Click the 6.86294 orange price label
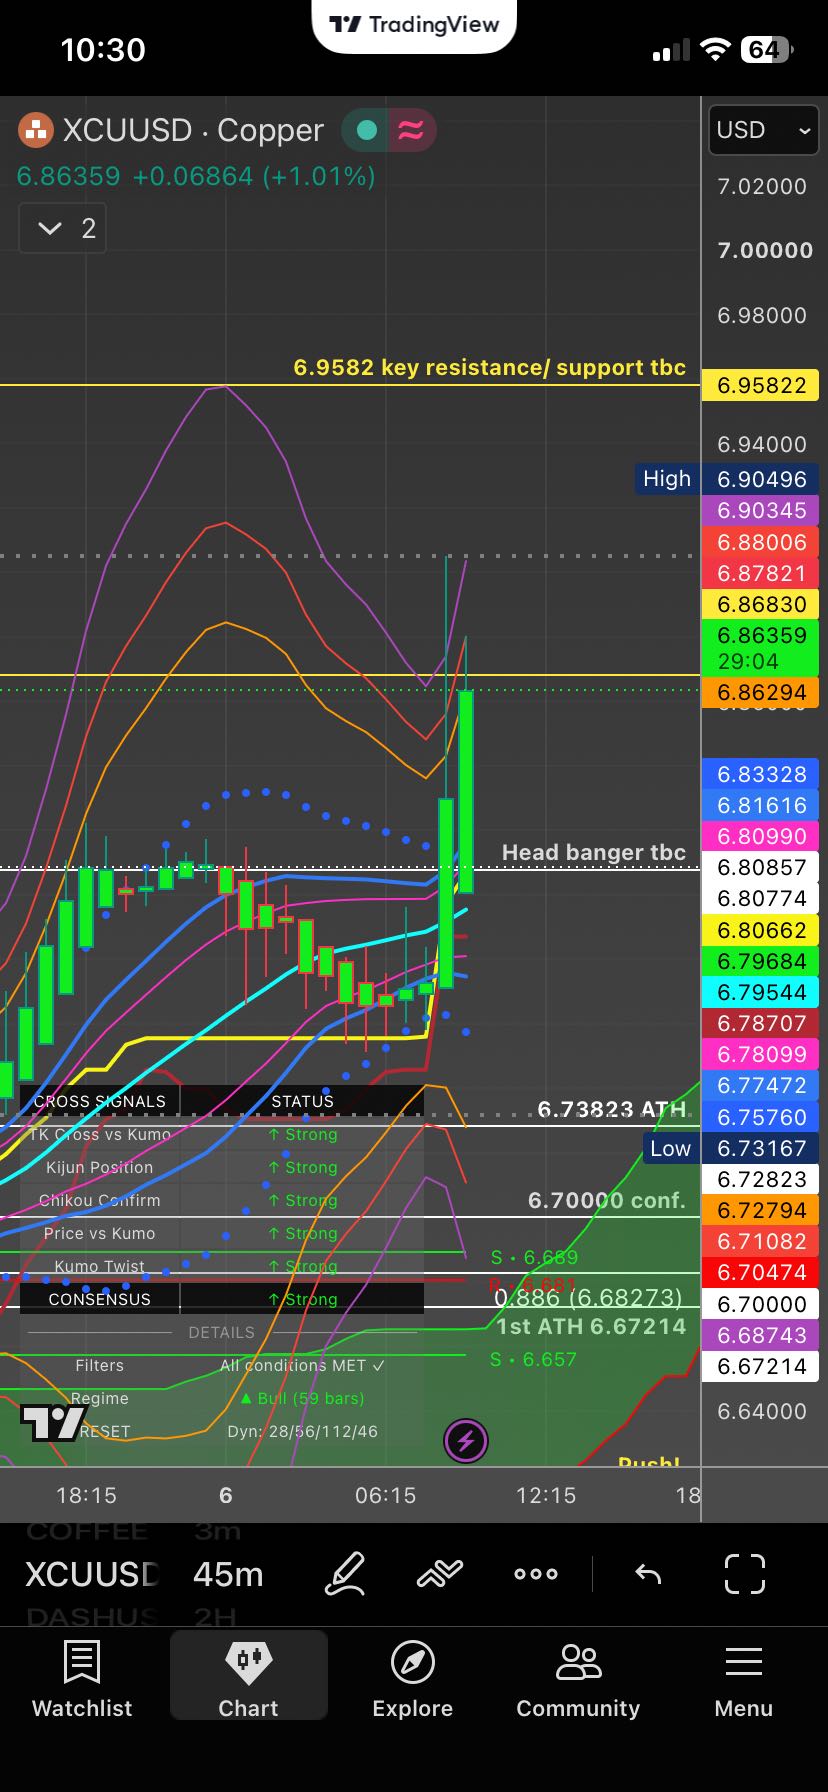 pyautogui.click(x=761, y=692)
